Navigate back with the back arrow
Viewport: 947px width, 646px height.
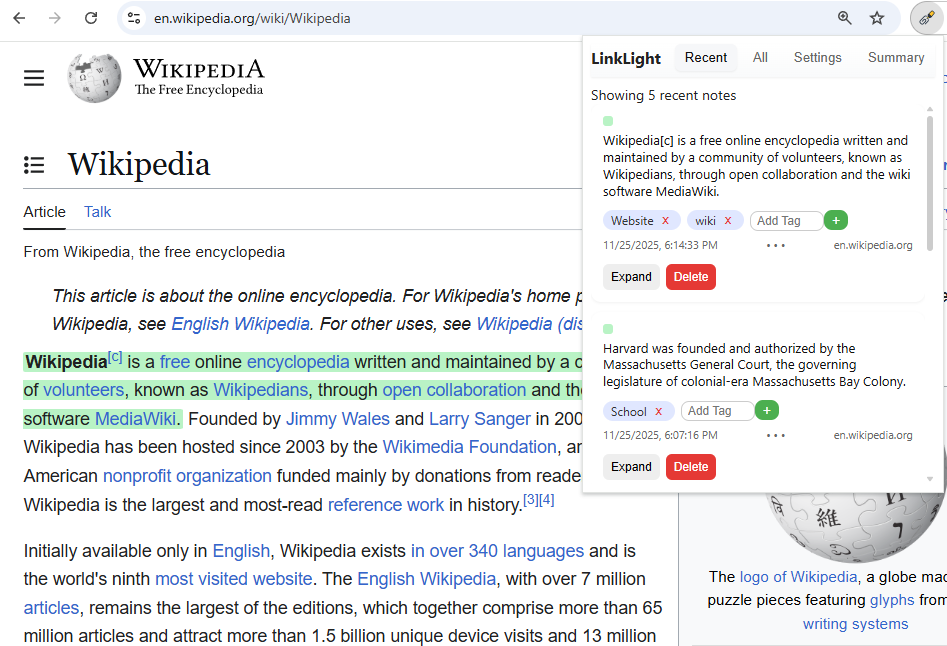18,18
